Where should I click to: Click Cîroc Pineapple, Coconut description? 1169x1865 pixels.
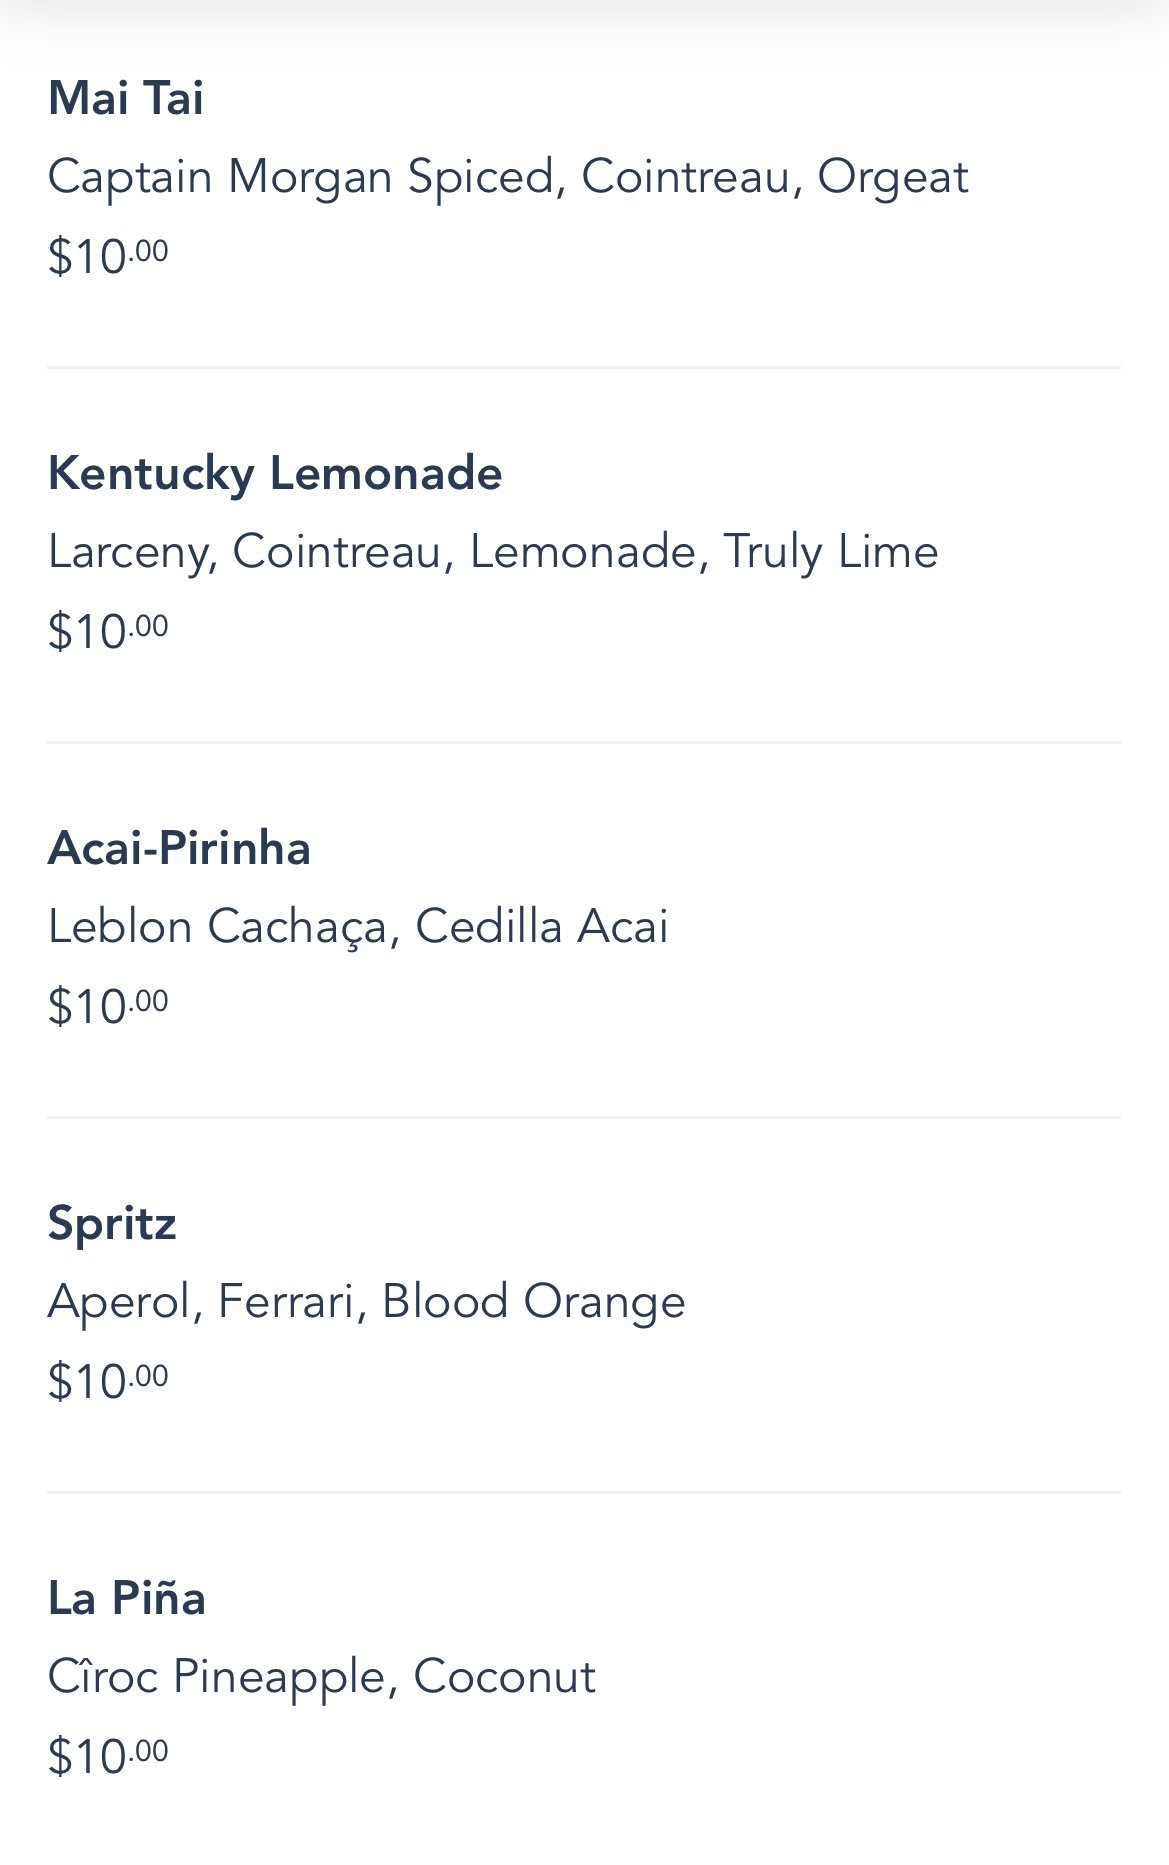pyautogui.click(x=321, y=1677)
